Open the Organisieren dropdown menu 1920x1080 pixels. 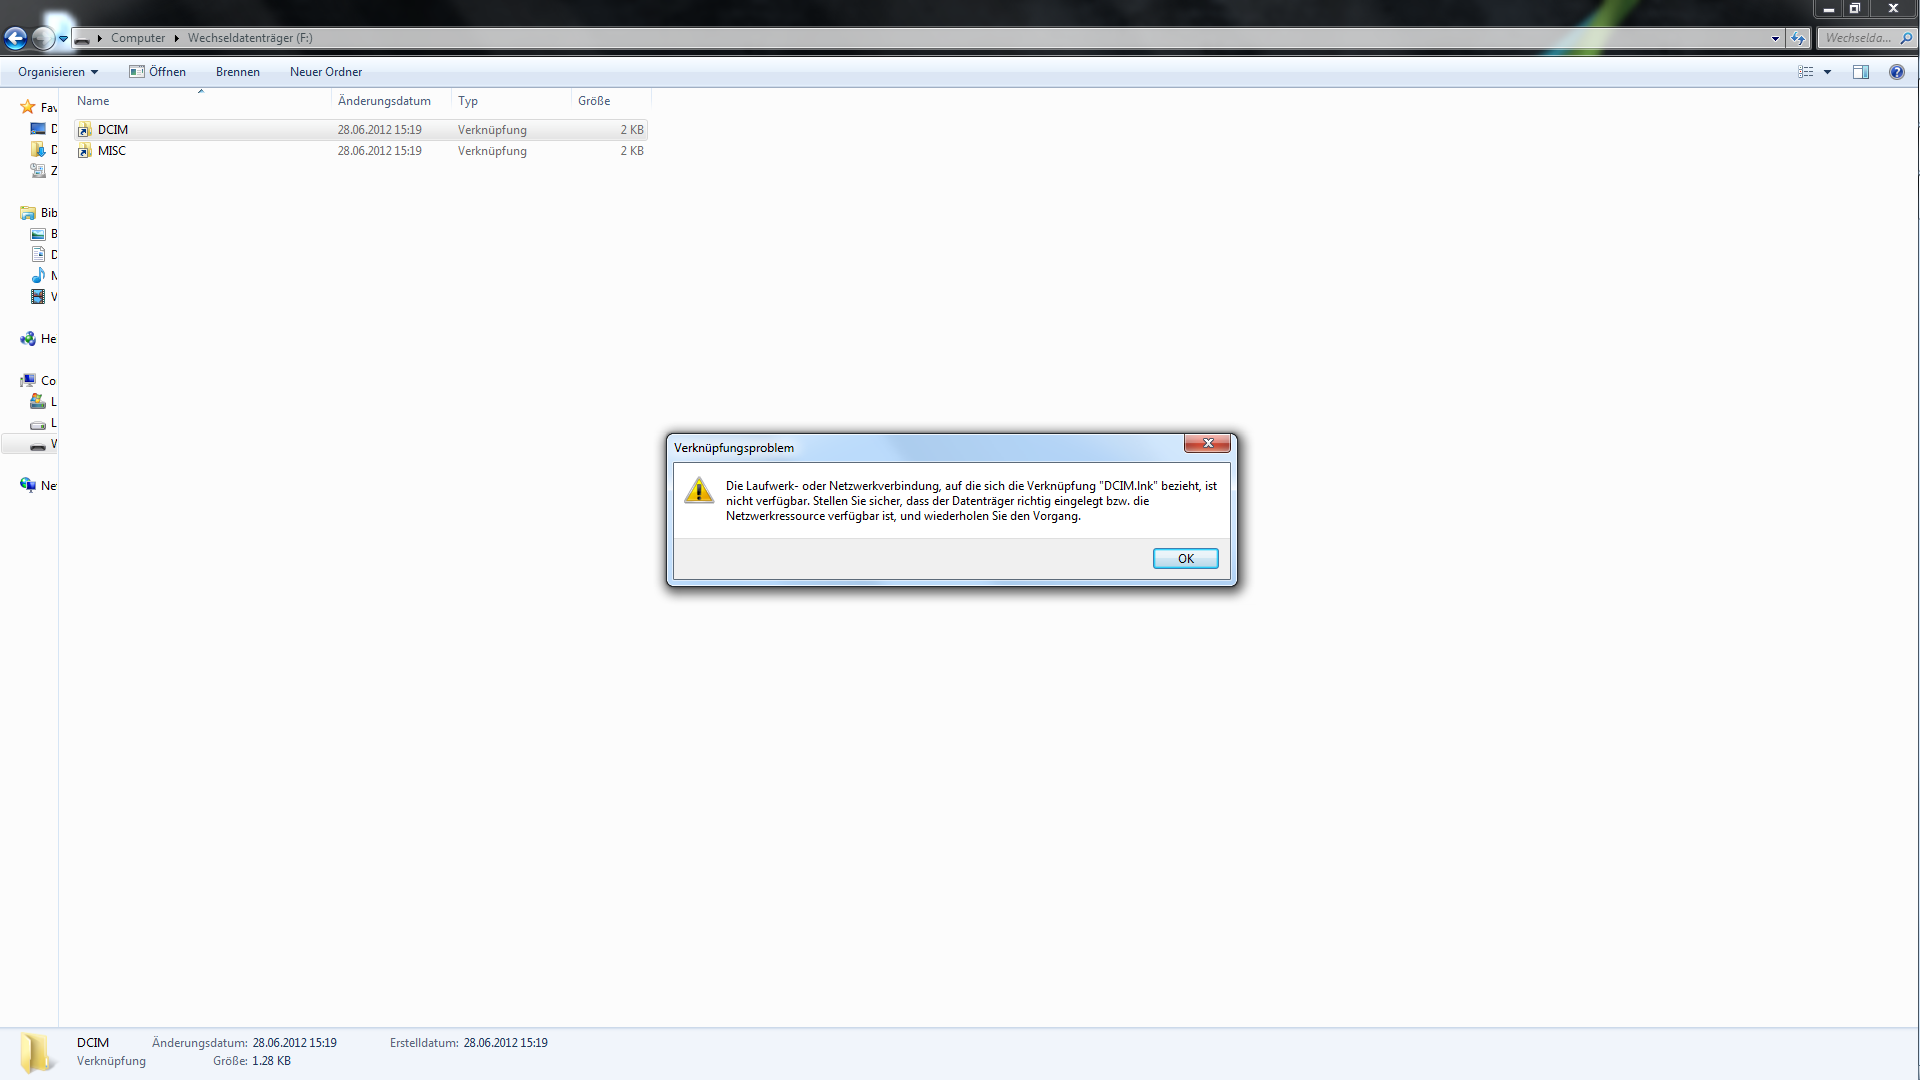tap(58, 72)
